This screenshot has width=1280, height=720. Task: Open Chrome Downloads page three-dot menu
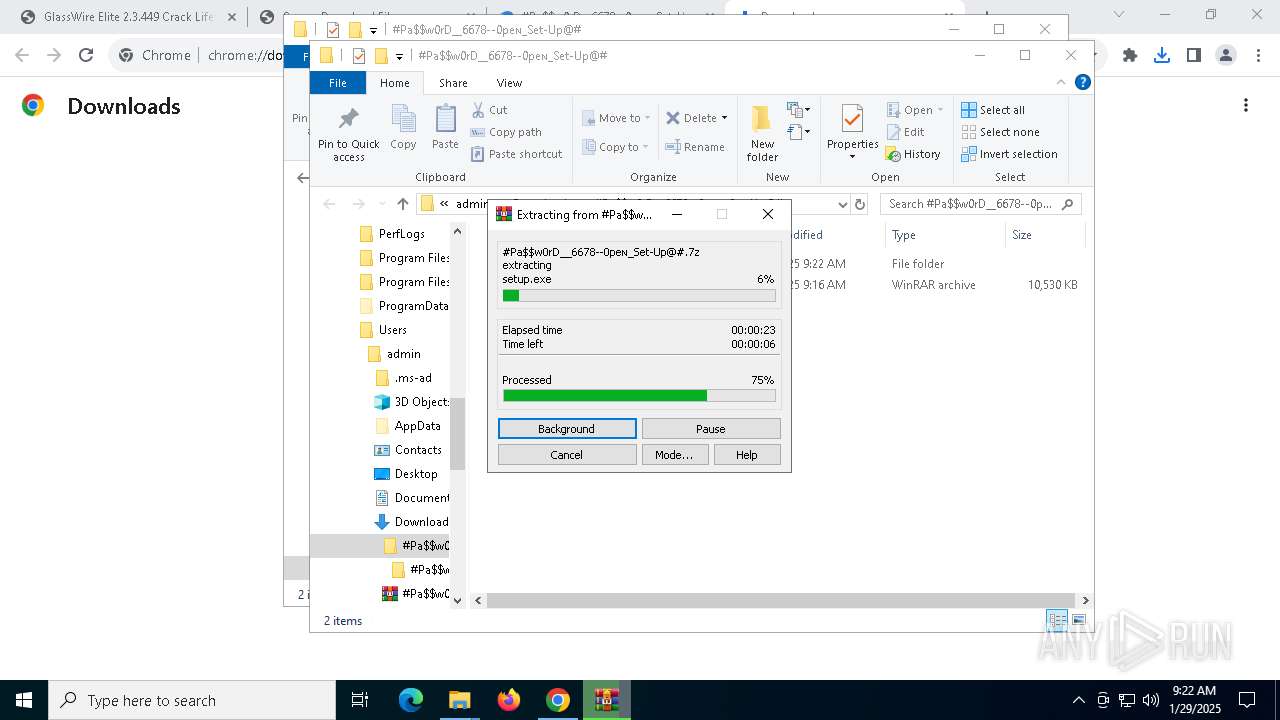pos(1245,105)
